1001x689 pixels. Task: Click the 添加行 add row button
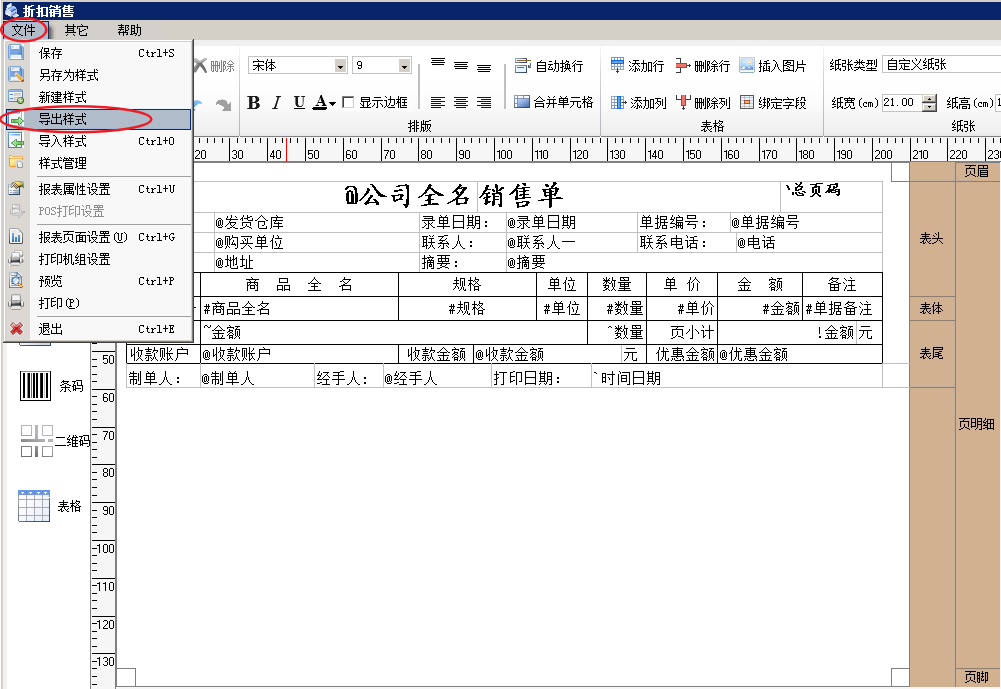[x=637, y=65]
